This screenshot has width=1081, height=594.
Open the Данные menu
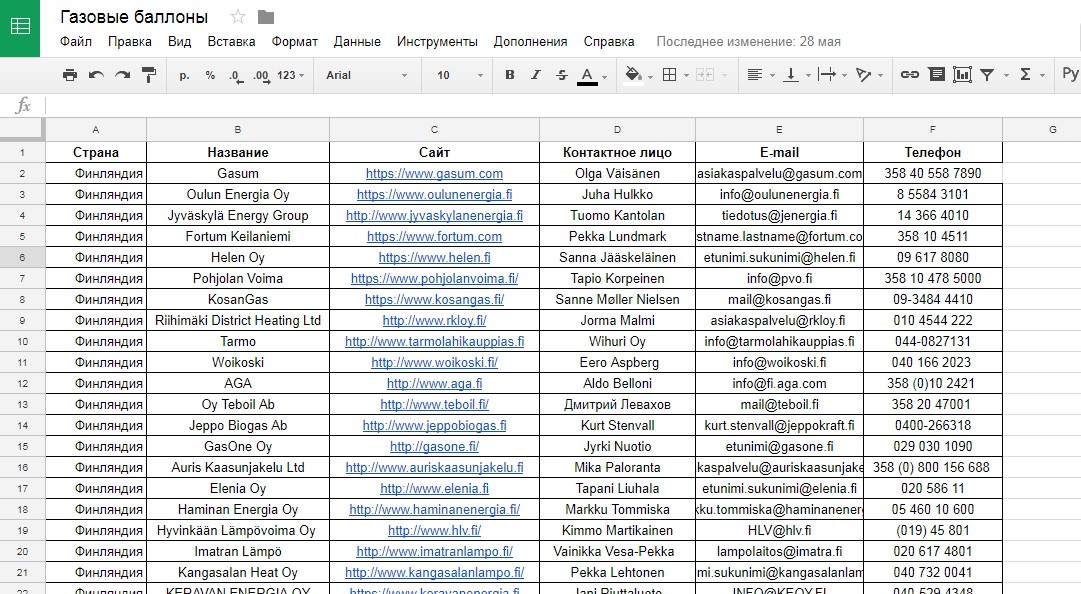tap(357, 41)
